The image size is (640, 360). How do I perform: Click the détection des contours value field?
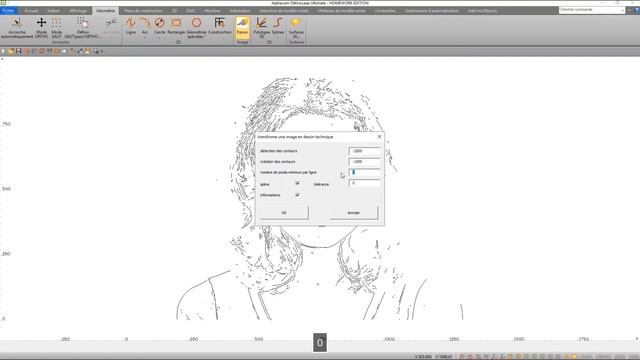pyautogui.click(x=364, y=151)
